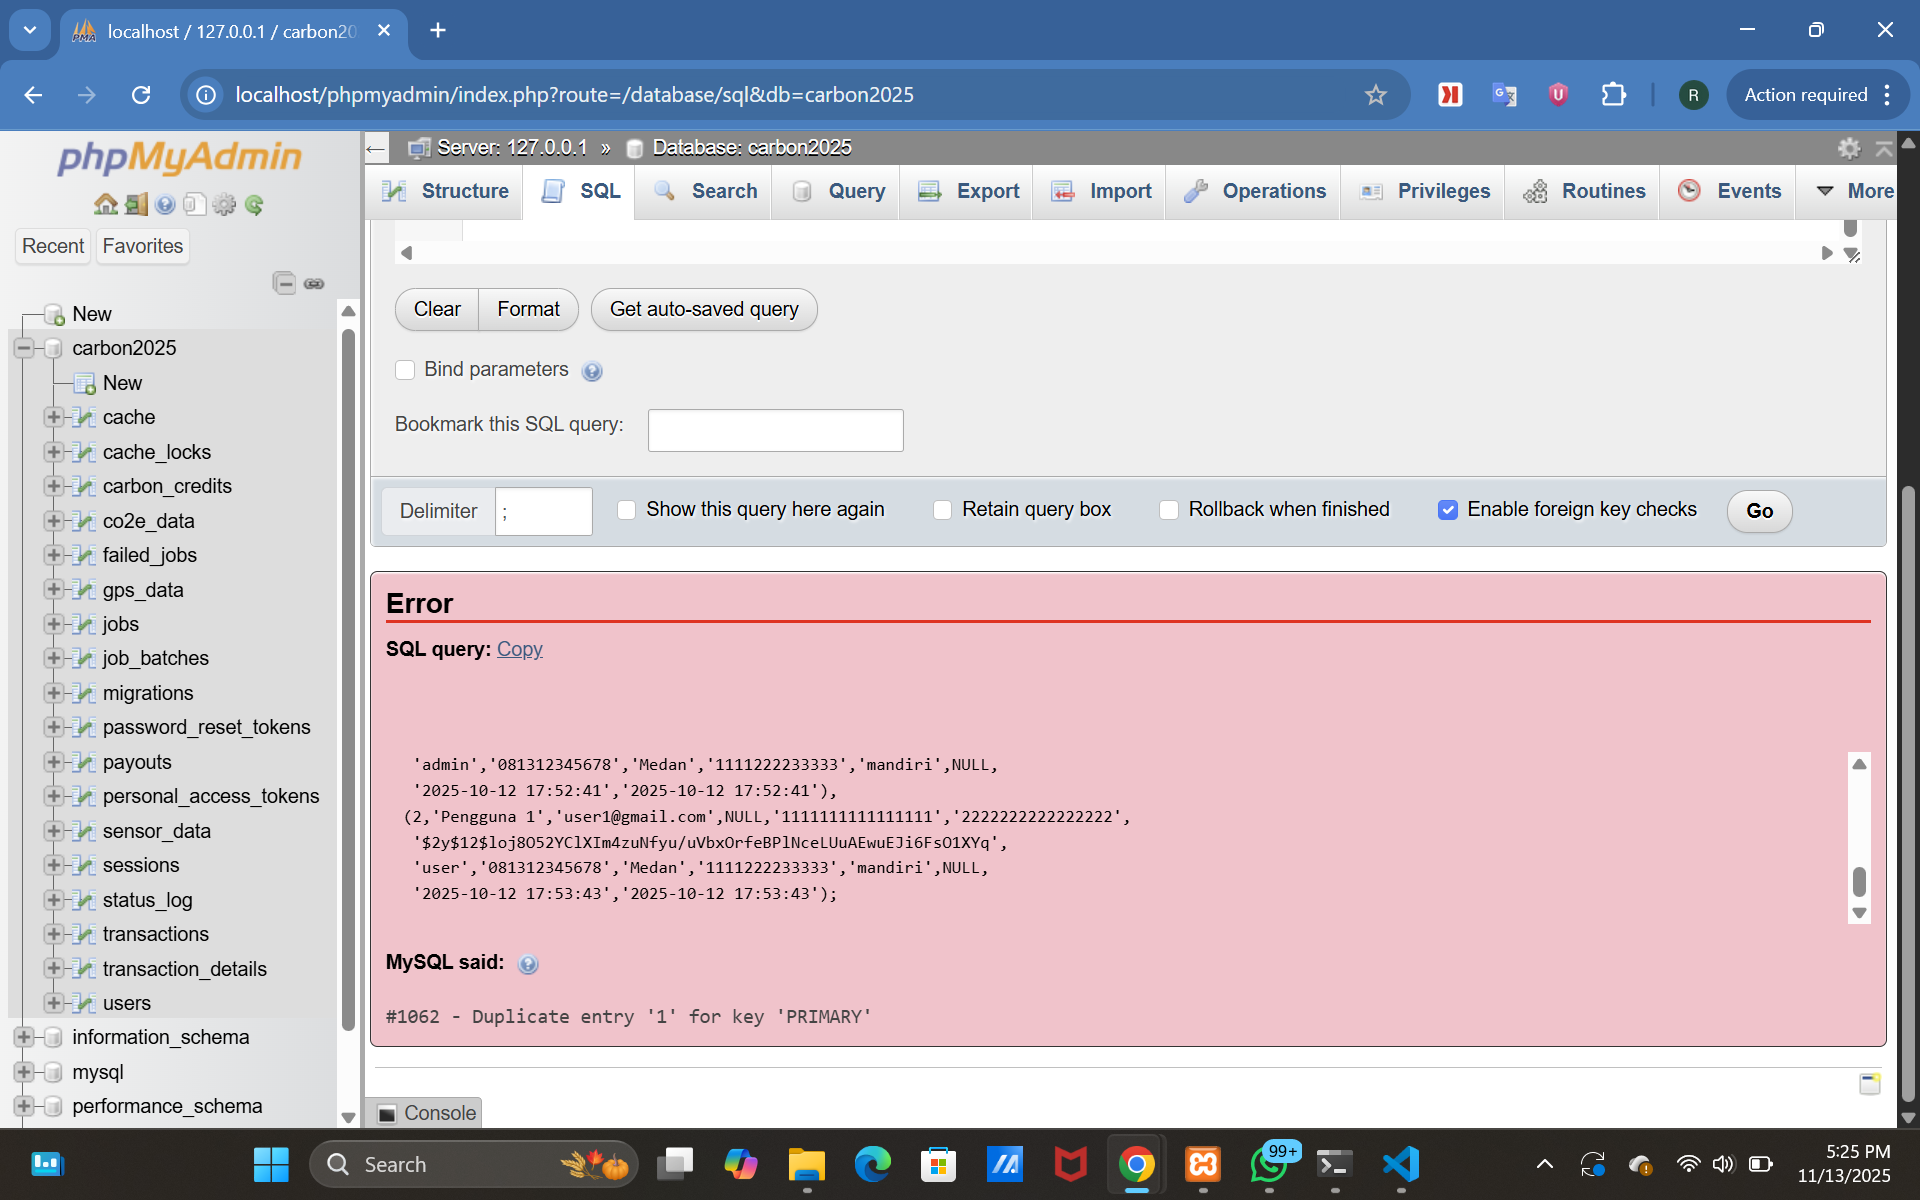Open page settings gear icon

[x=1849, y=148]
